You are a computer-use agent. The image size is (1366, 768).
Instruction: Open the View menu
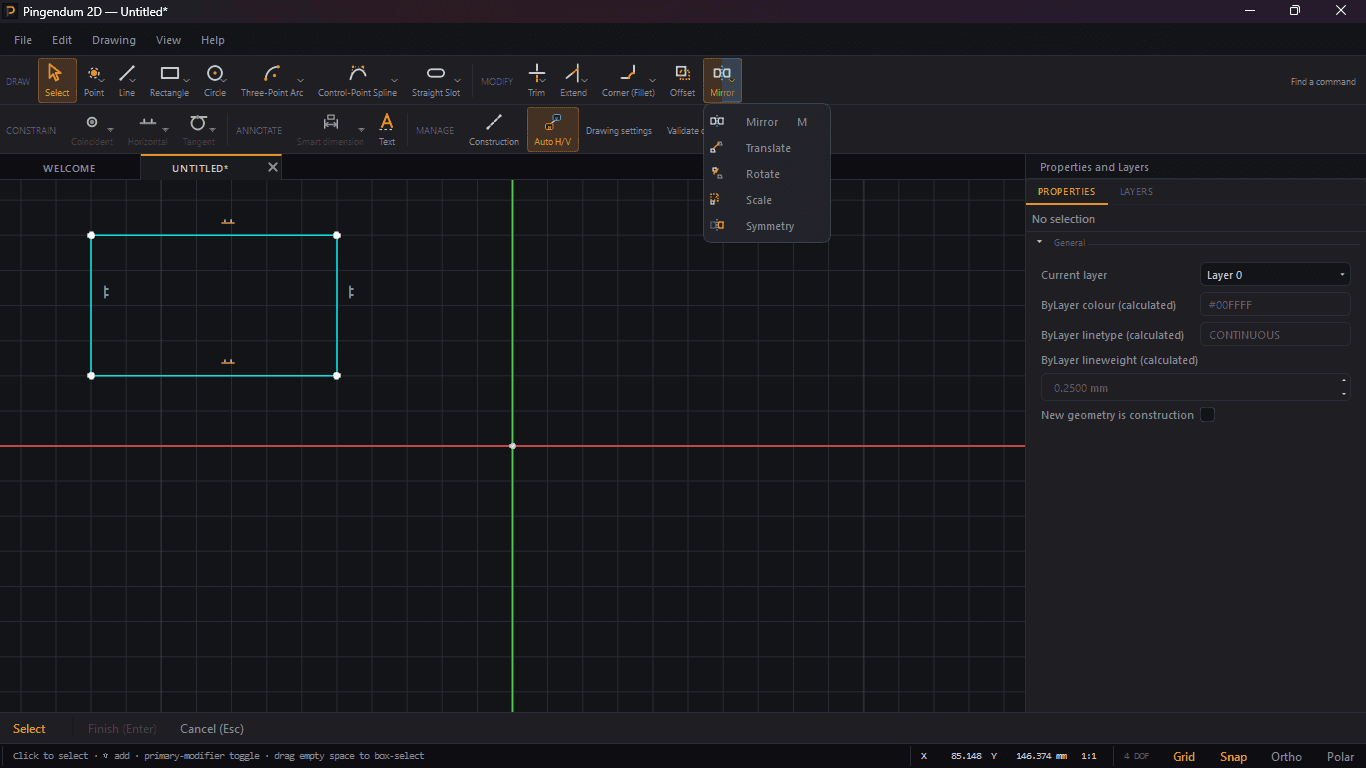click(168, 40)
